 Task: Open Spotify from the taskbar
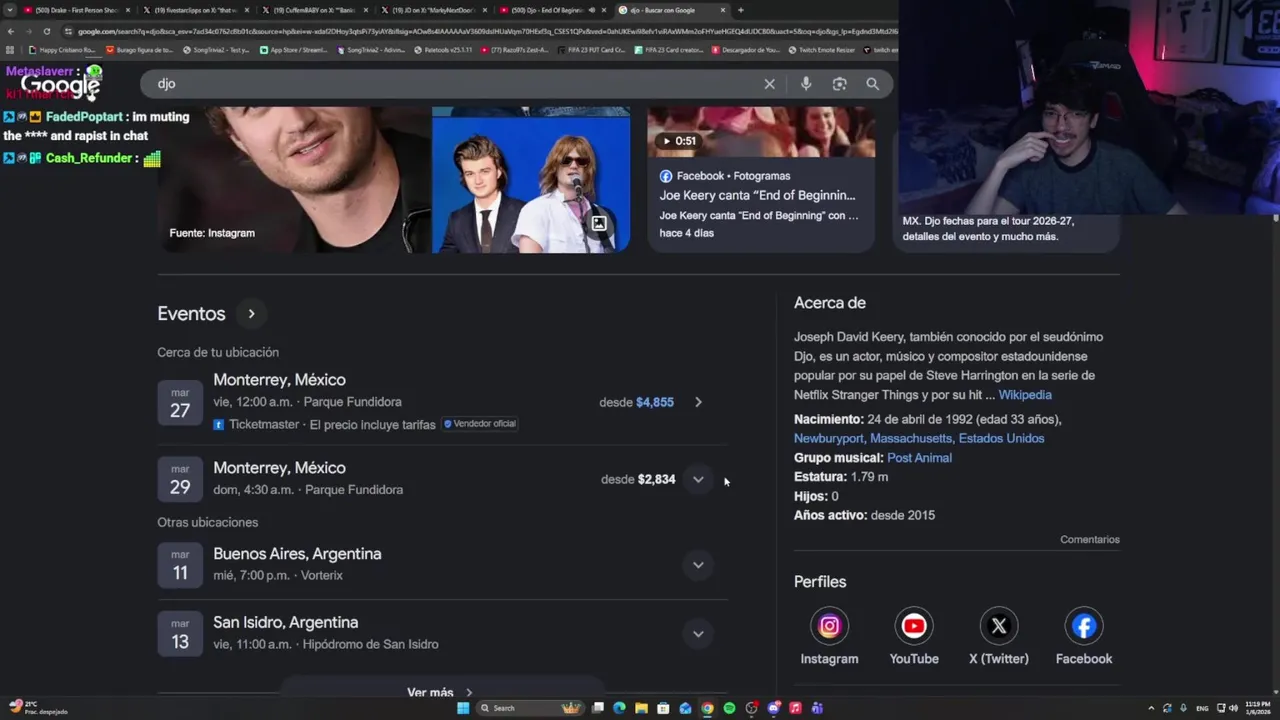click(x=729, y=708)
